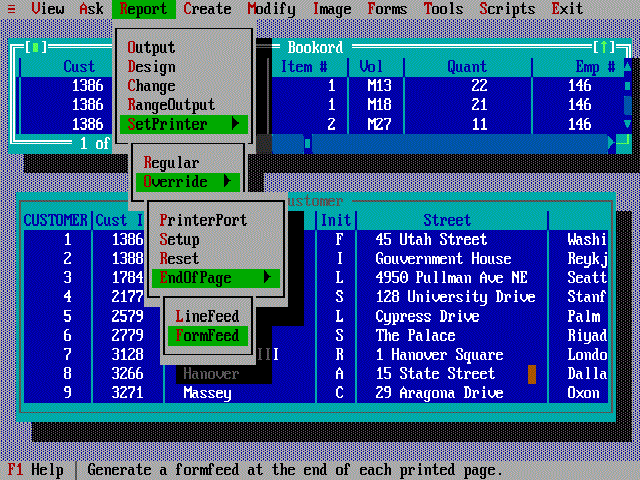Open the Tools menu
Image resolution: width=640 pixels, height=480 pixels.
[x=443, y=9]
